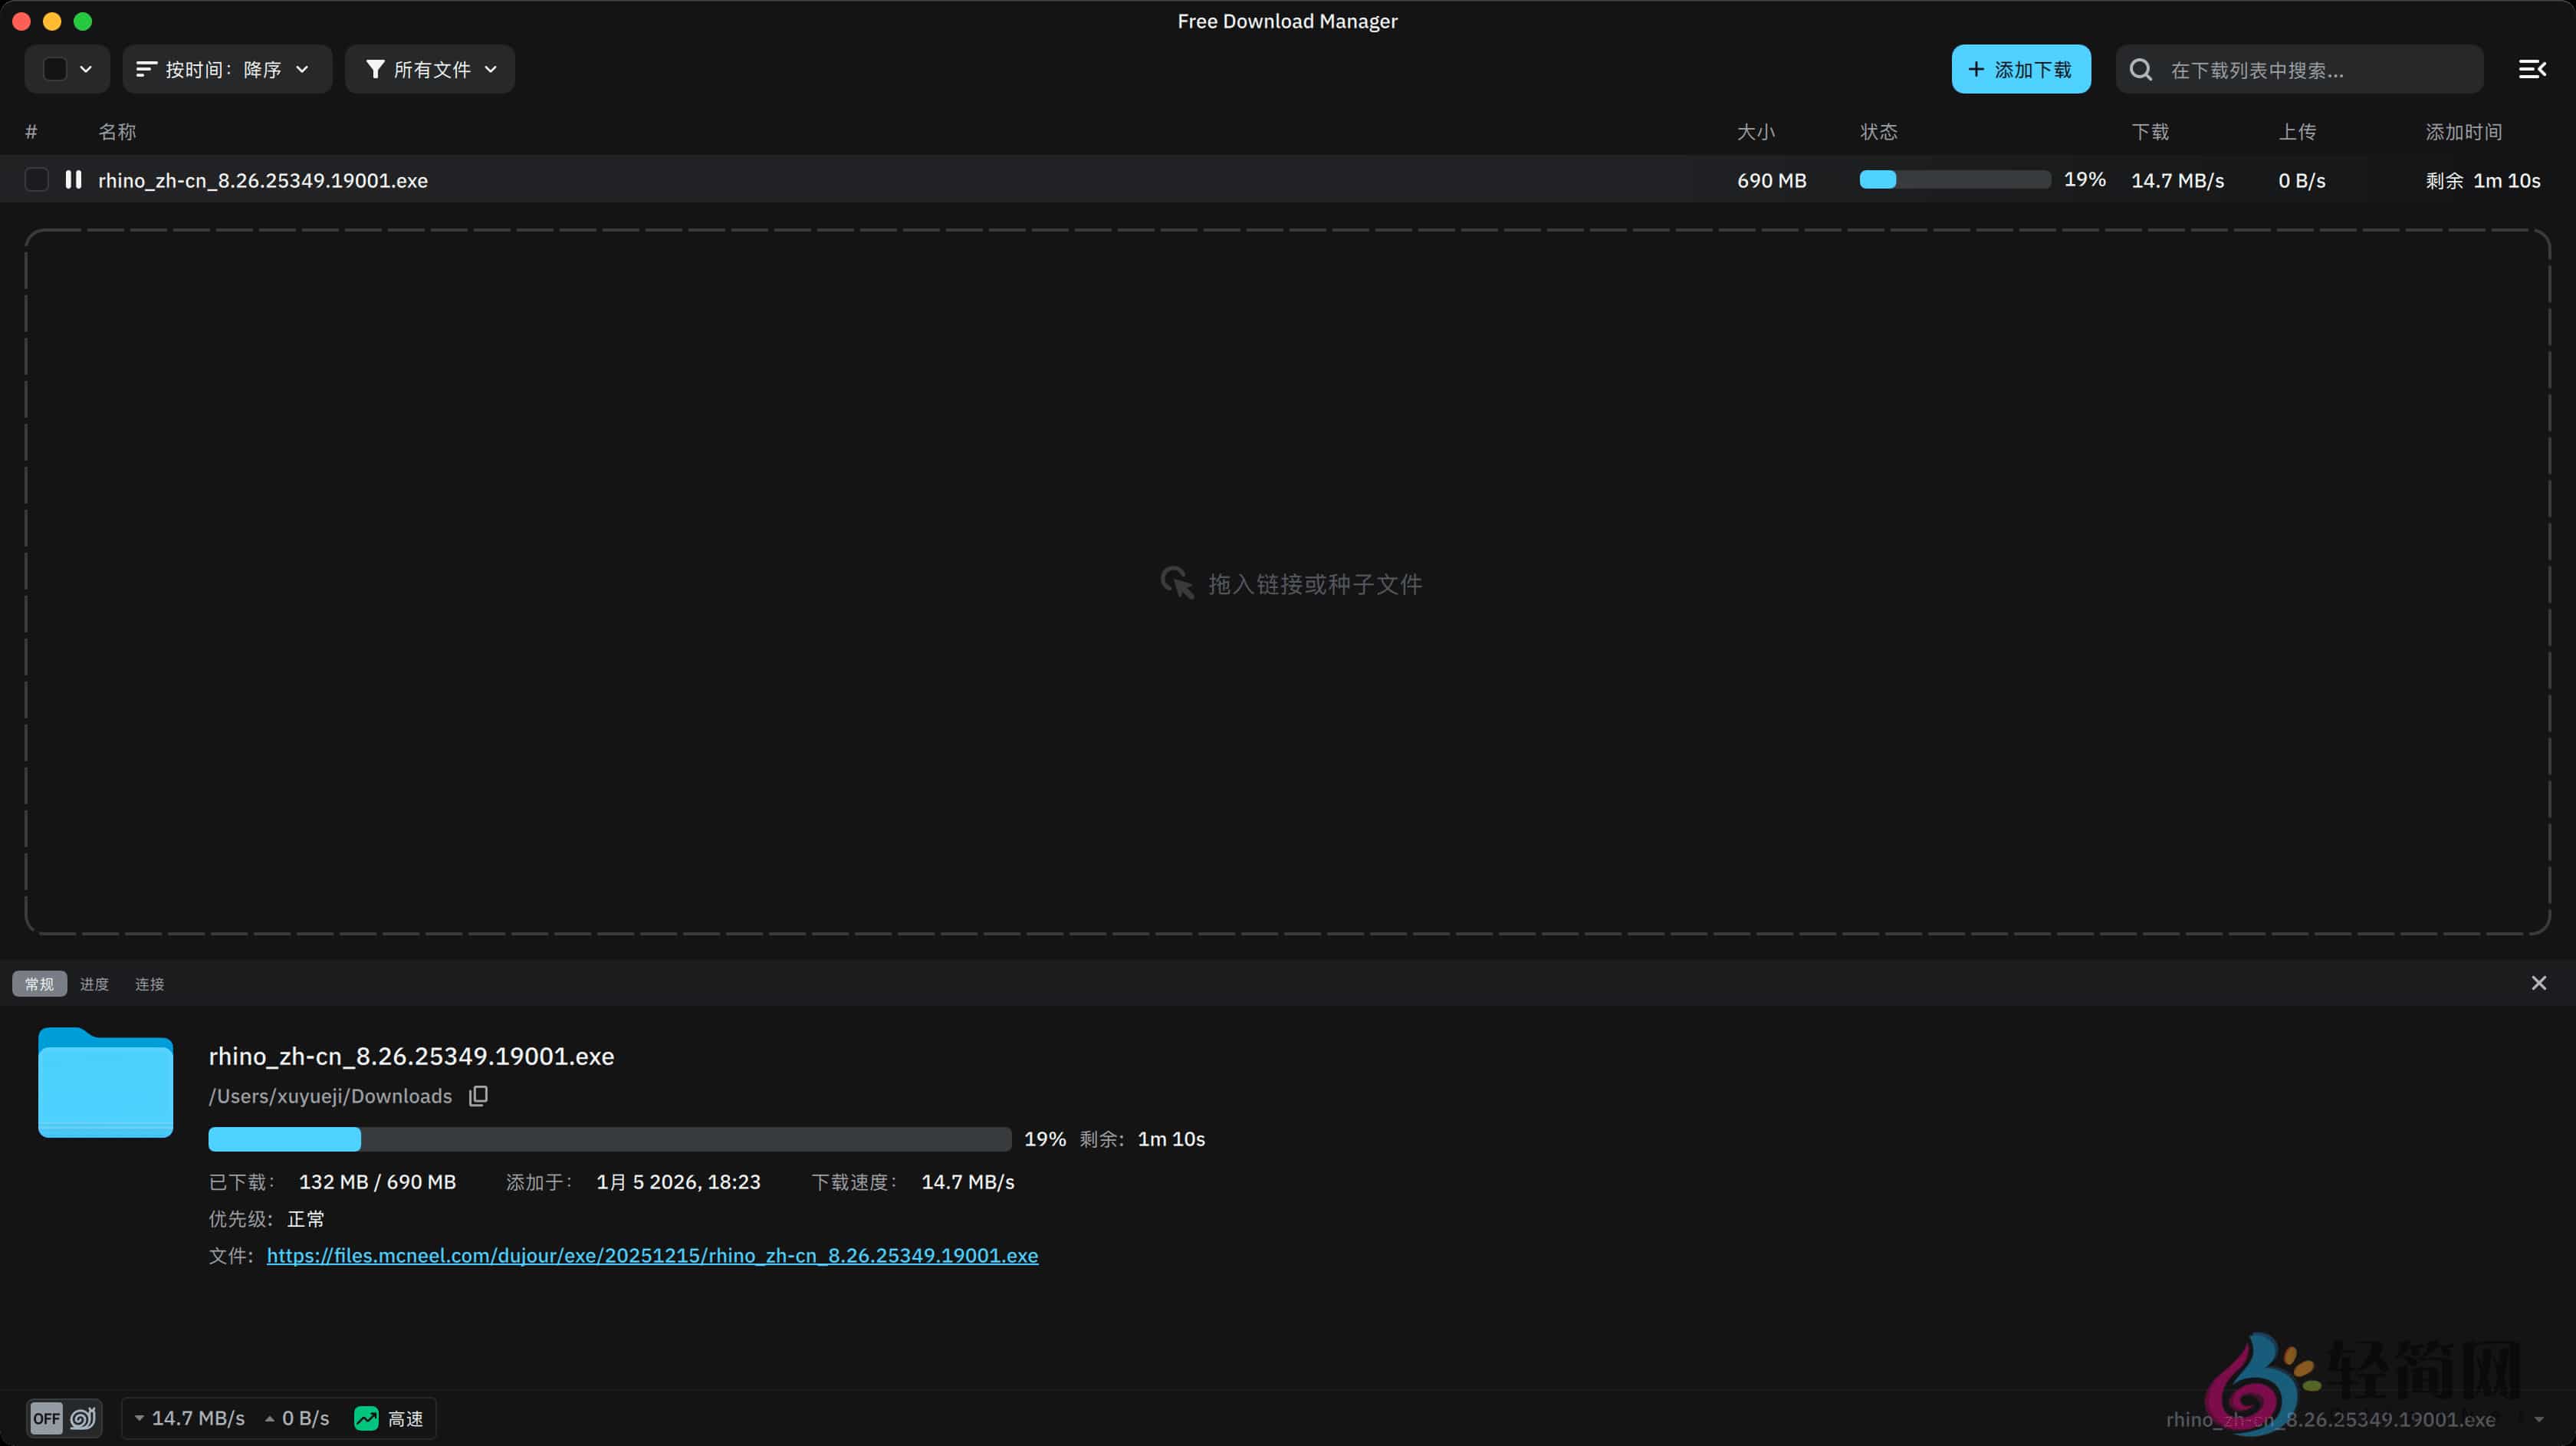The image size is (2576, 1446).
Task: Switch to the 进度 tab
Action: (94, 983)
